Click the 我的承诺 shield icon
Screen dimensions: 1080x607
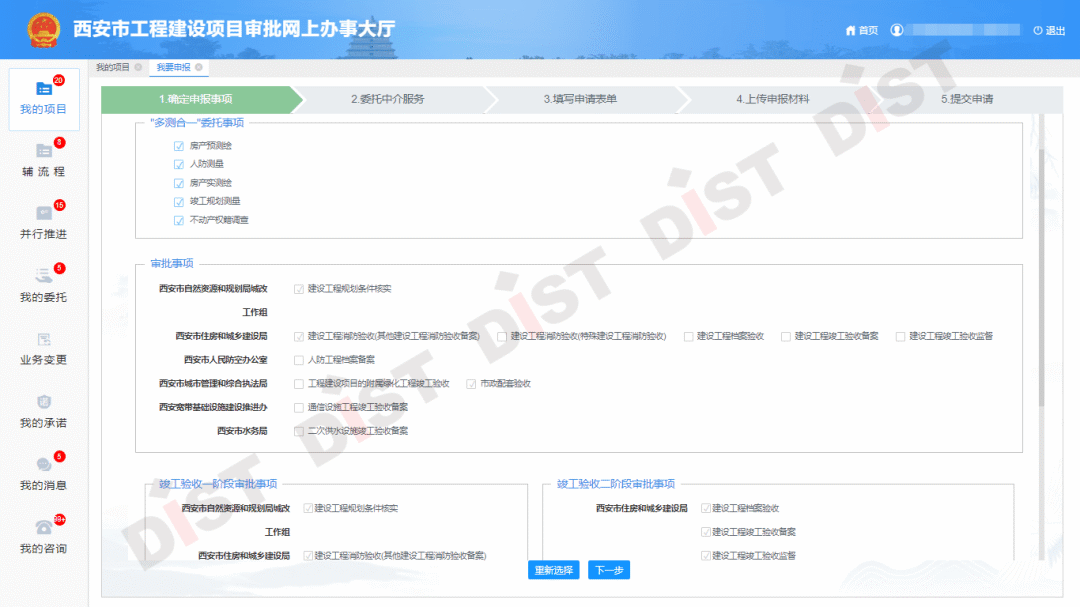click(43, 402)
